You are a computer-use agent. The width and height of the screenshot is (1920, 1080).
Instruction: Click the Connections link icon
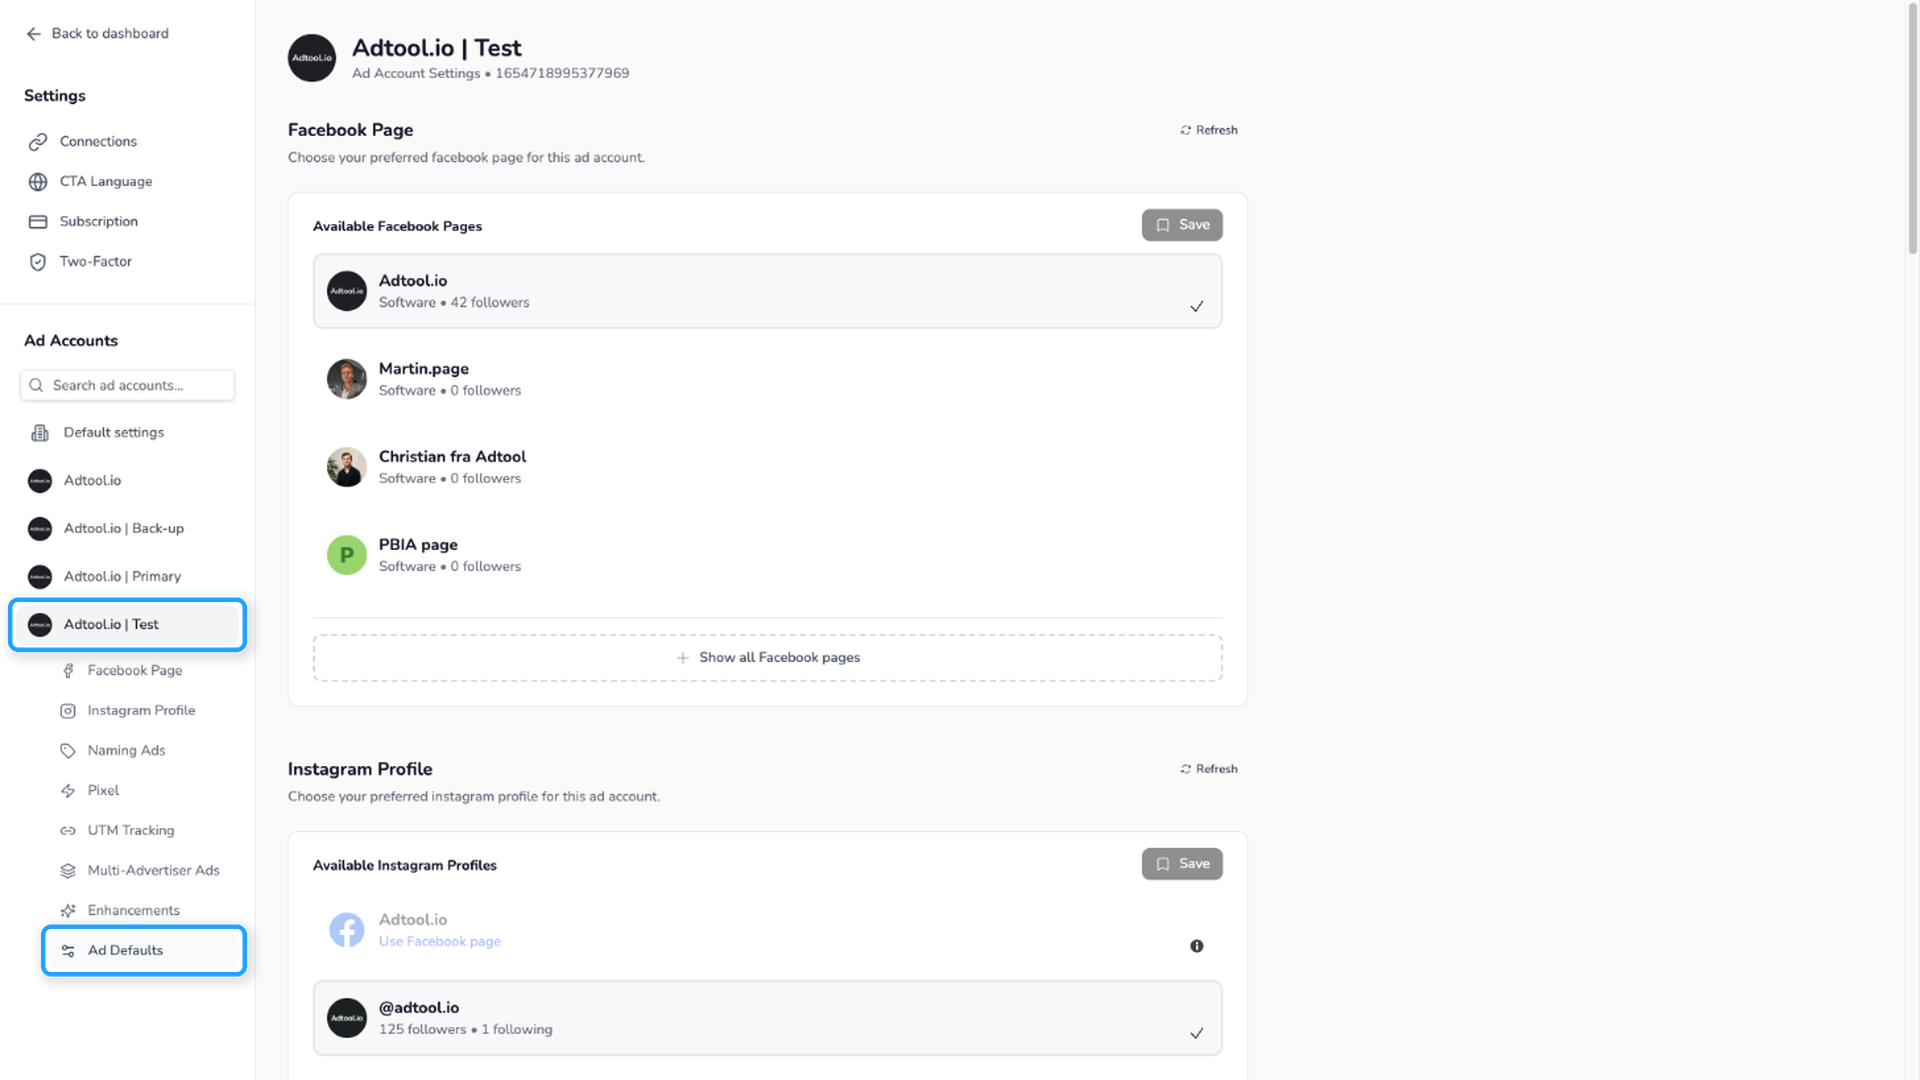(38, 142)
